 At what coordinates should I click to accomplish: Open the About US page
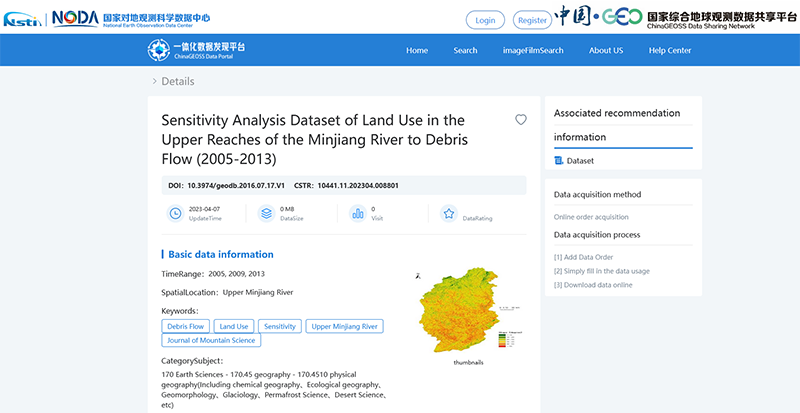pos(606,51)
